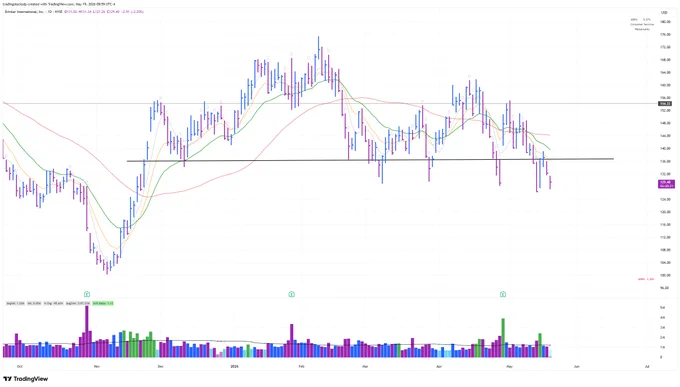The image size is (680, 387).
Task: Click the Mar label on time axis
Action: click(x=365, y=367)
